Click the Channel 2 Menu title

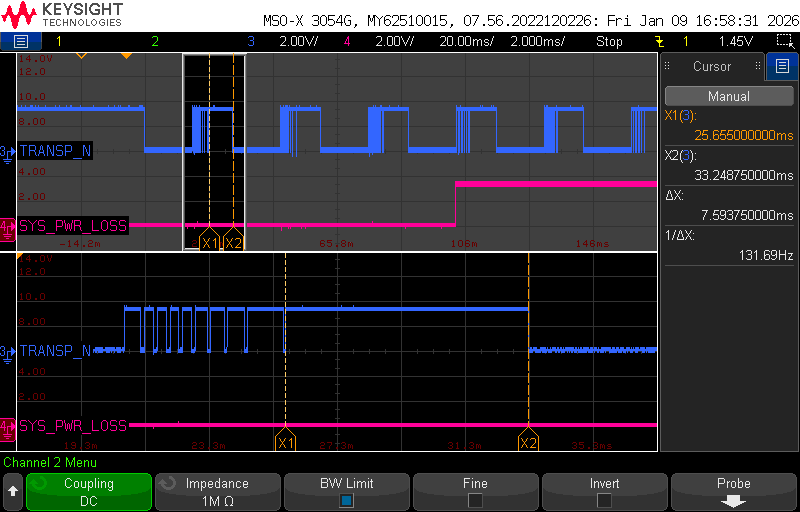[x=50, y=463]
